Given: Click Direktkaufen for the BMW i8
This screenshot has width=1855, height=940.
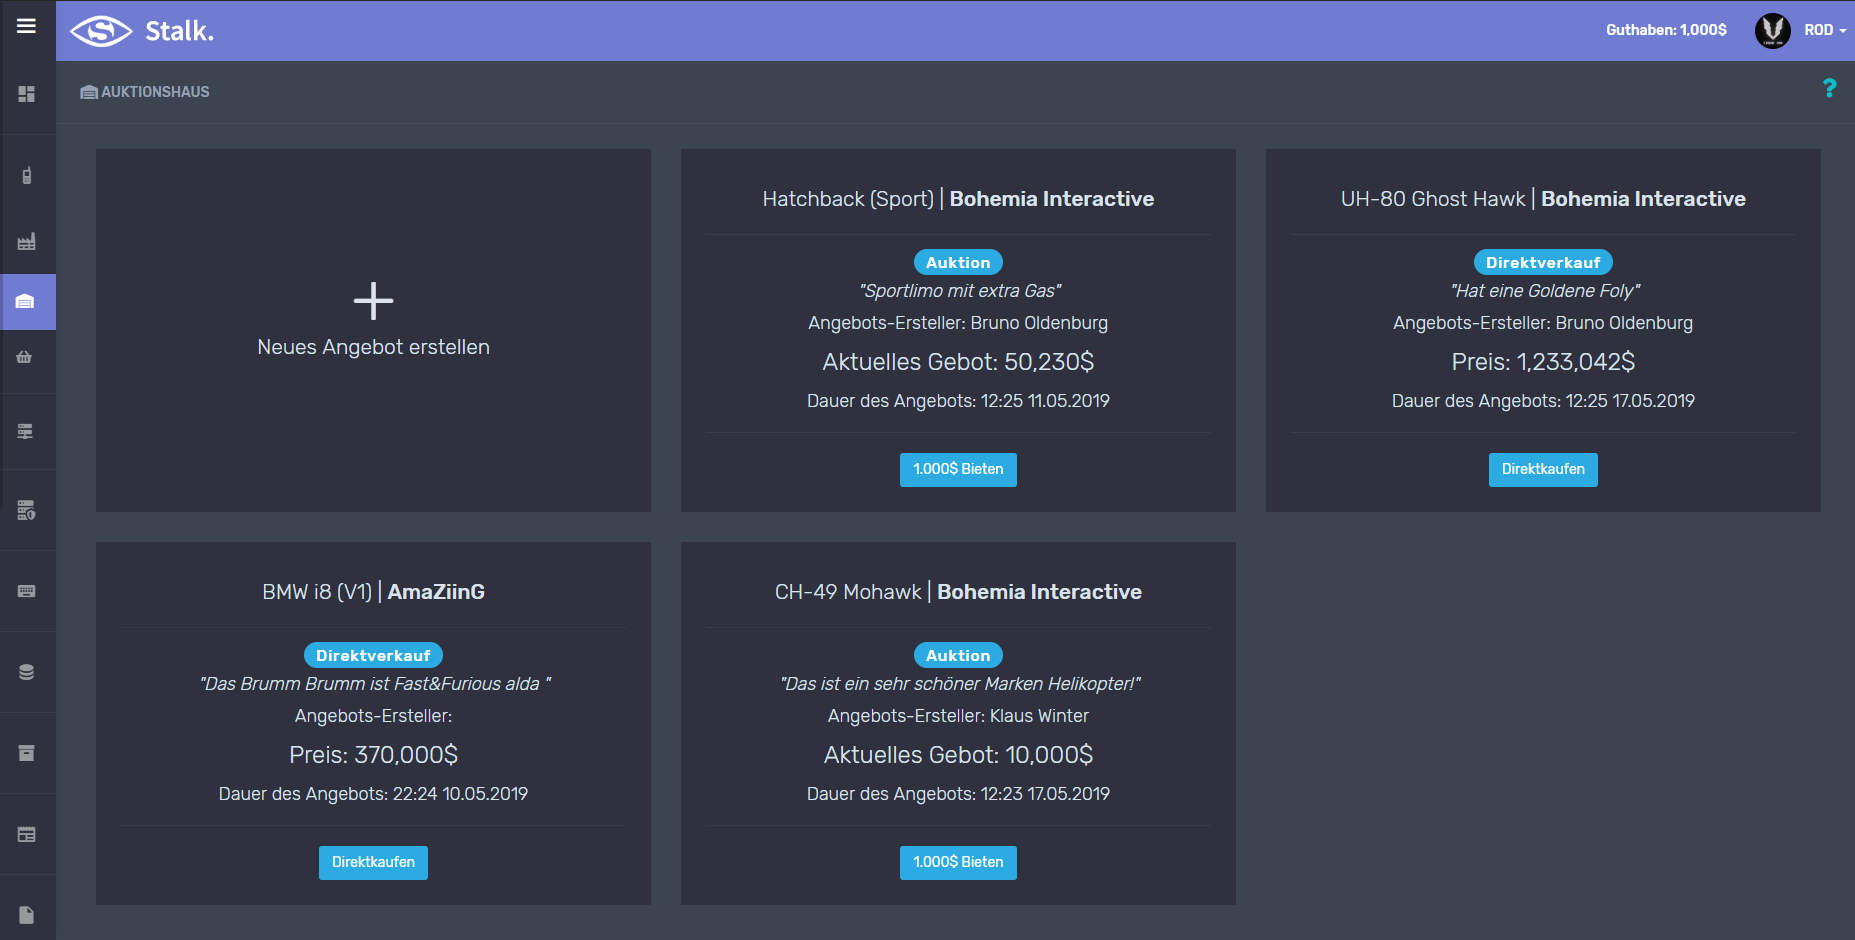Looking at the screenshot, I should 373,862.
